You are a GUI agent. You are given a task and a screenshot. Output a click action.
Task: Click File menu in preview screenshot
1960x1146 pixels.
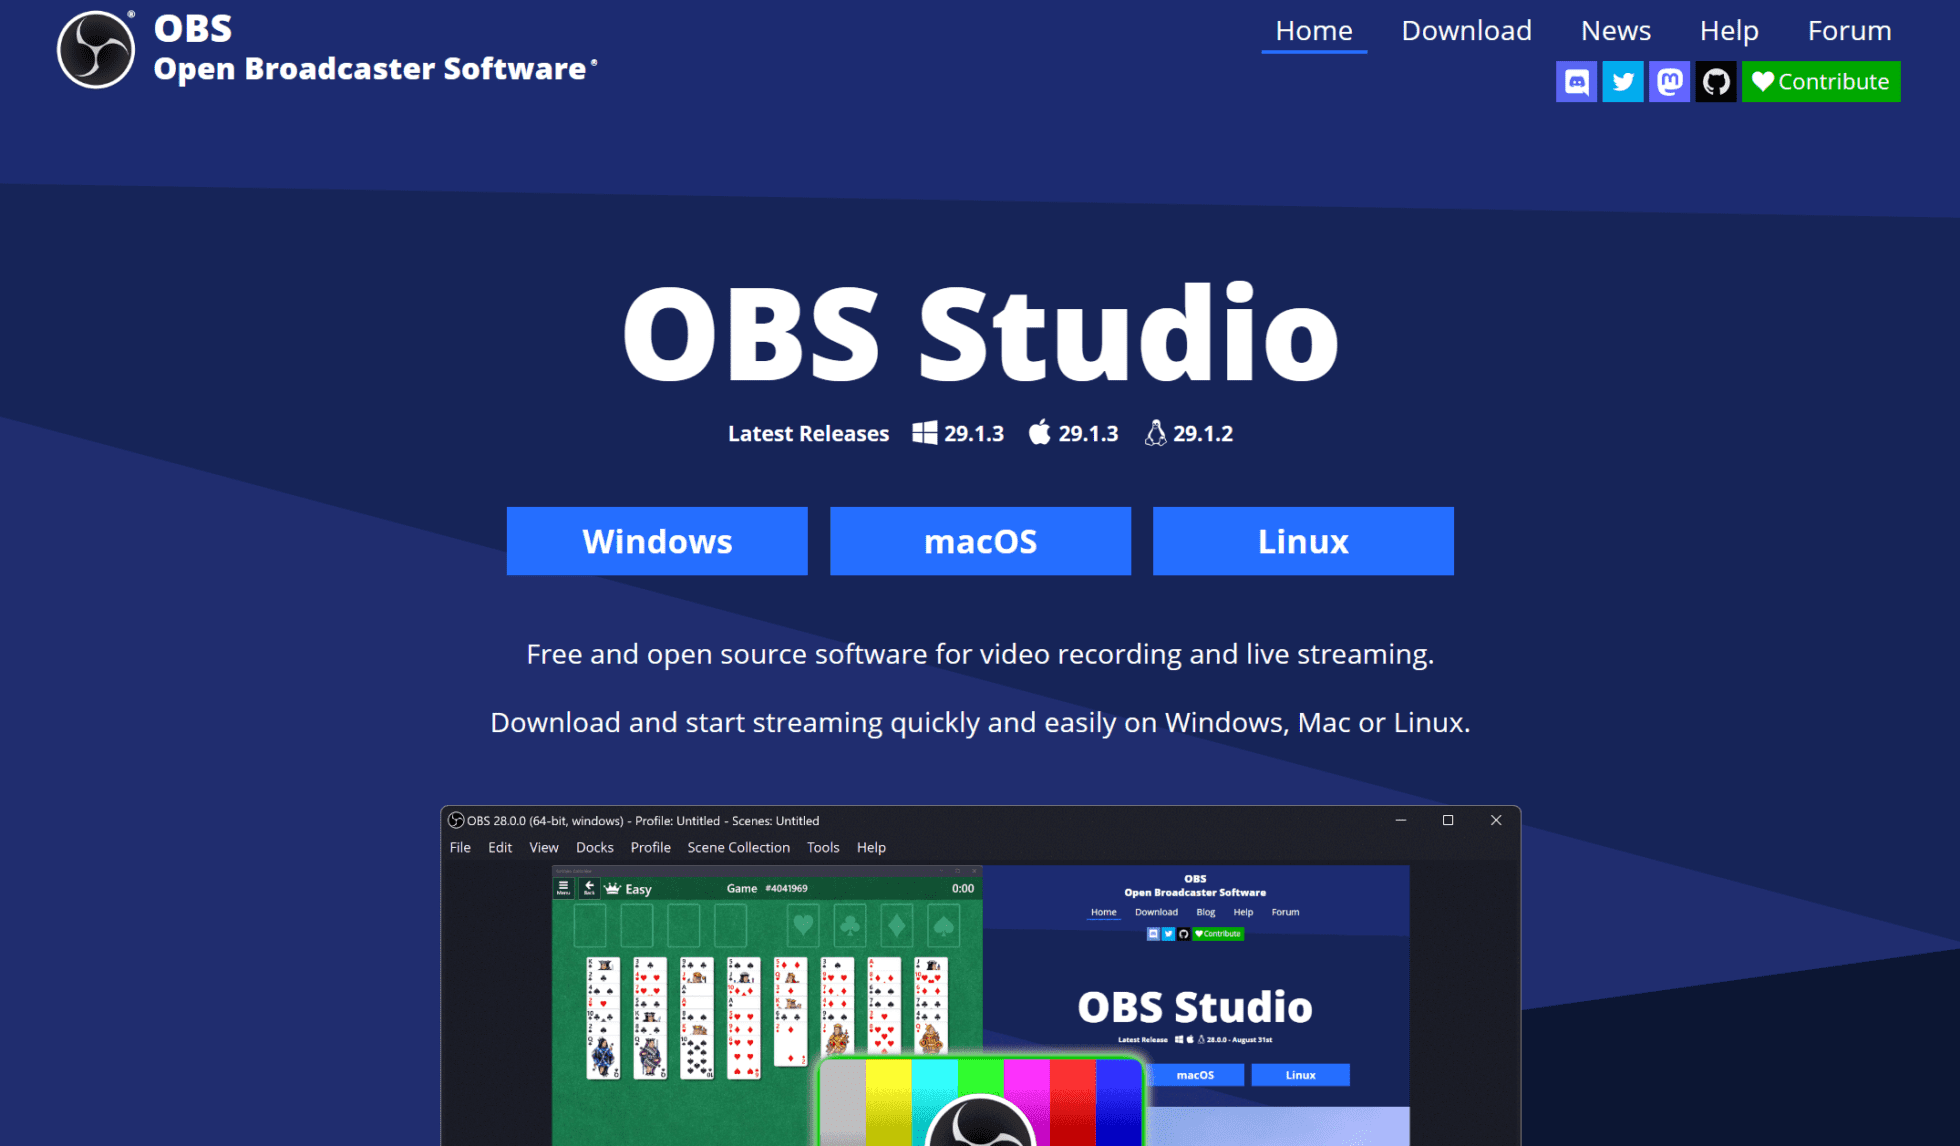[x=460, y=847]
